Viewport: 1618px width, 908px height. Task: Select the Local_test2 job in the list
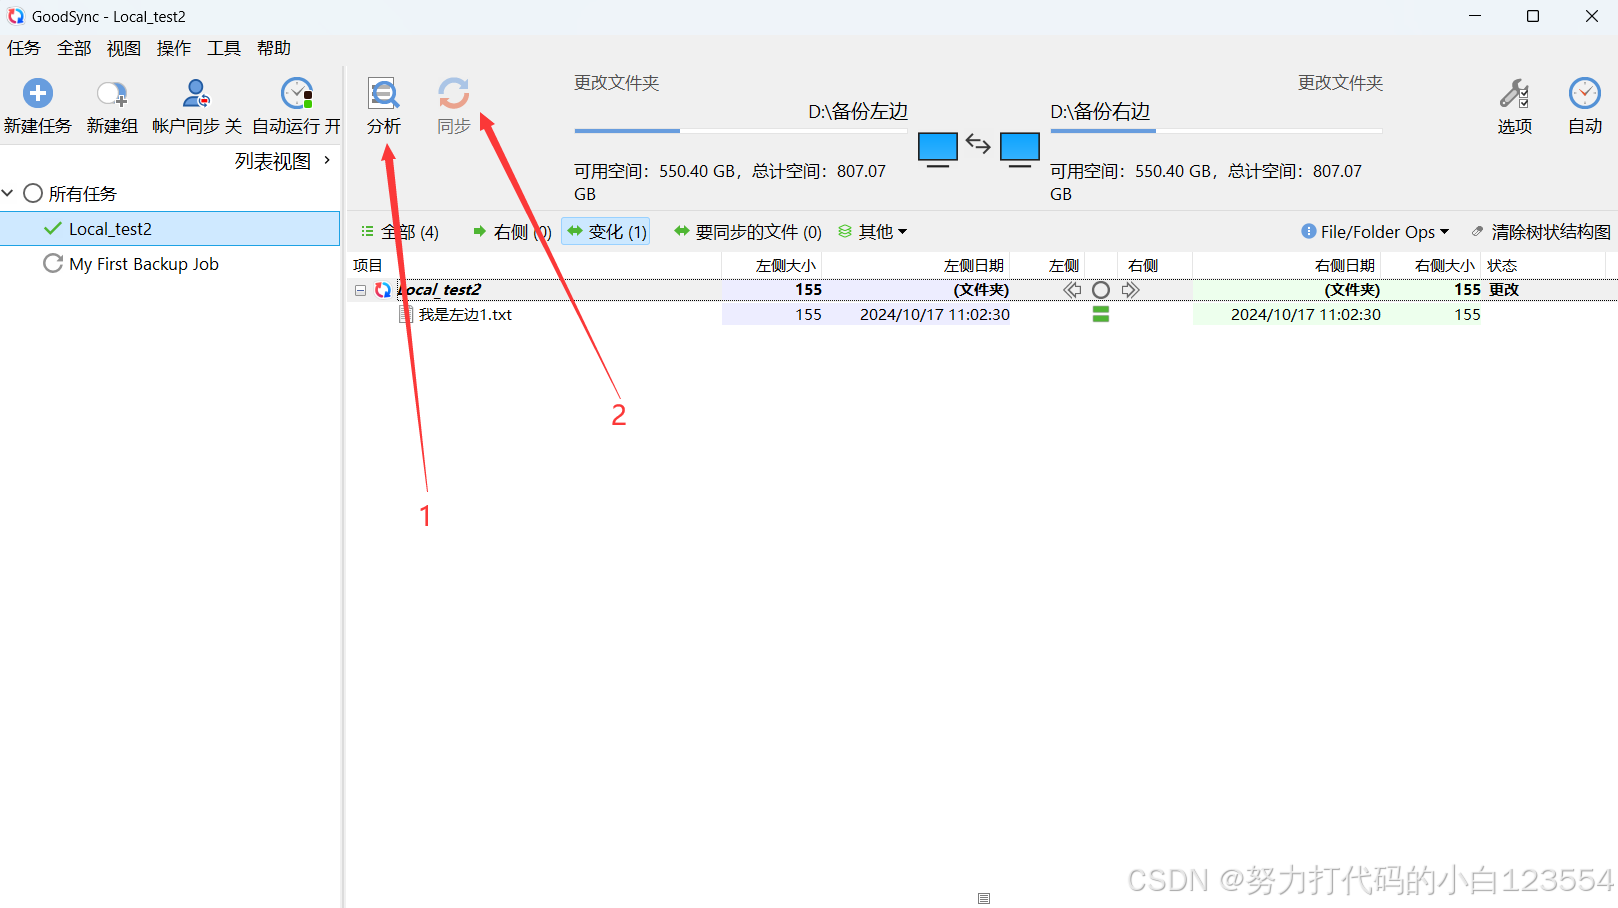[x=170, y=229]
